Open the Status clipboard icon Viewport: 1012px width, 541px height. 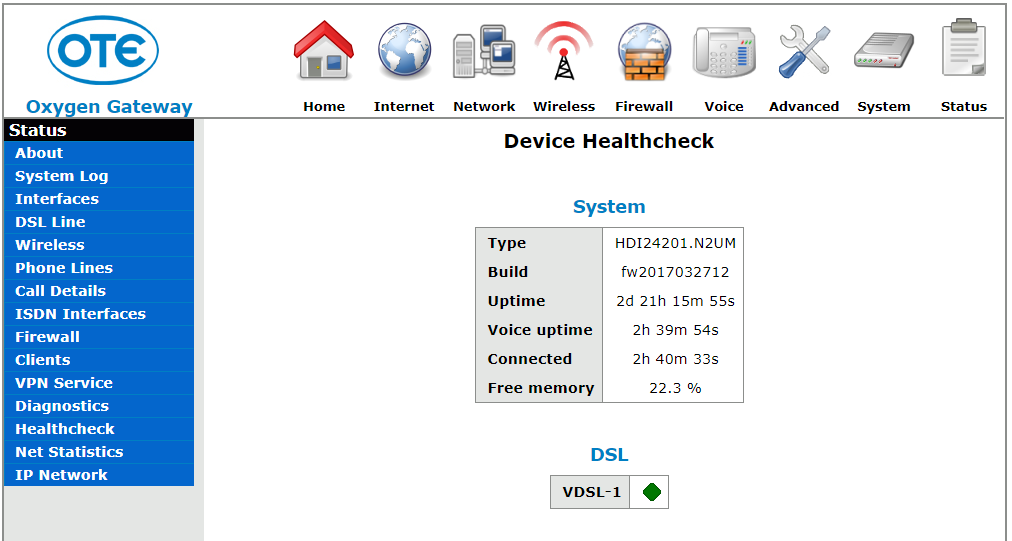click(x=964, y=48)
